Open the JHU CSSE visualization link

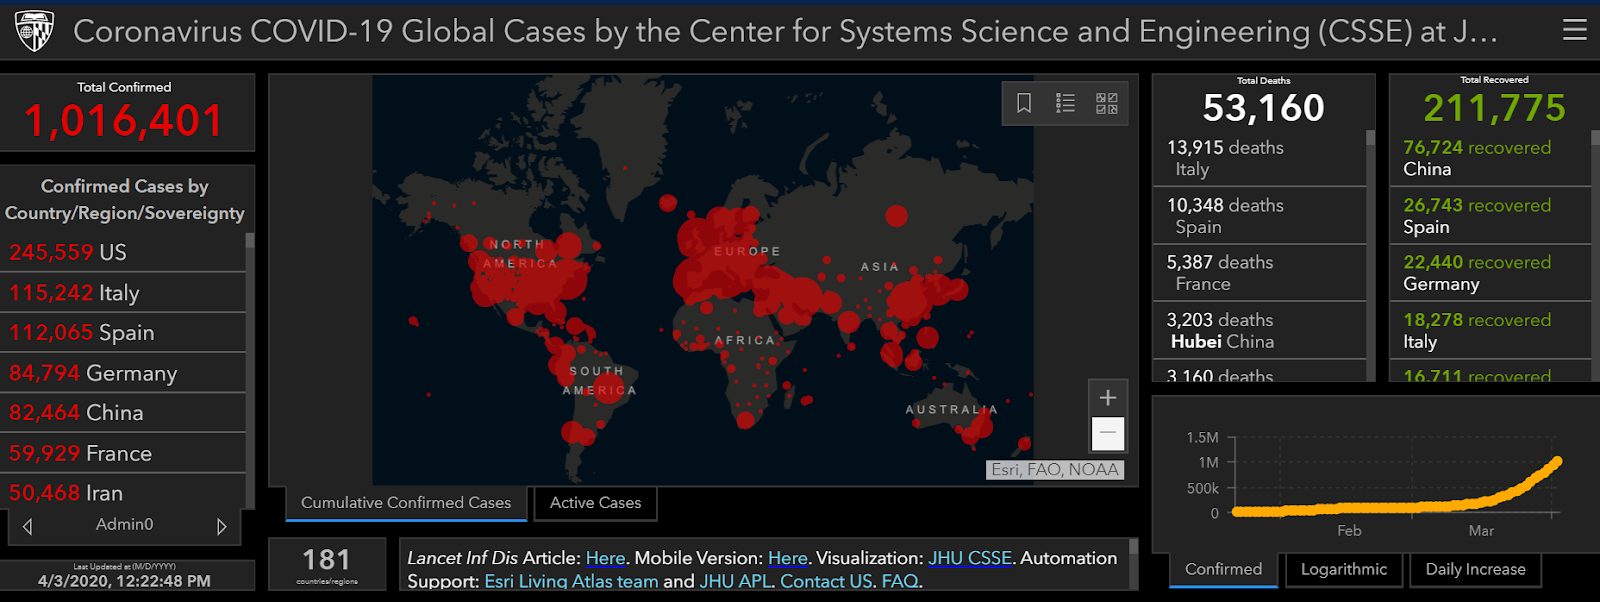[970, 558]
